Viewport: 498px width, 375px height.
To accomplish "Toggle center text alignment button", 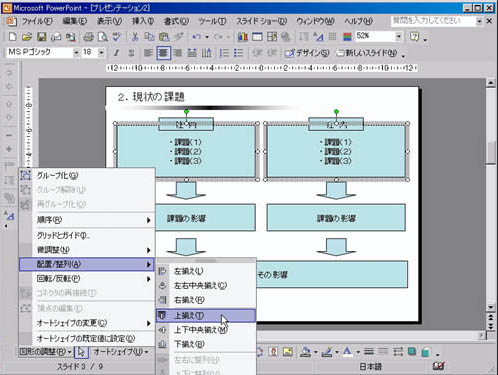I will pyautogui.click(x=163, y=53).
